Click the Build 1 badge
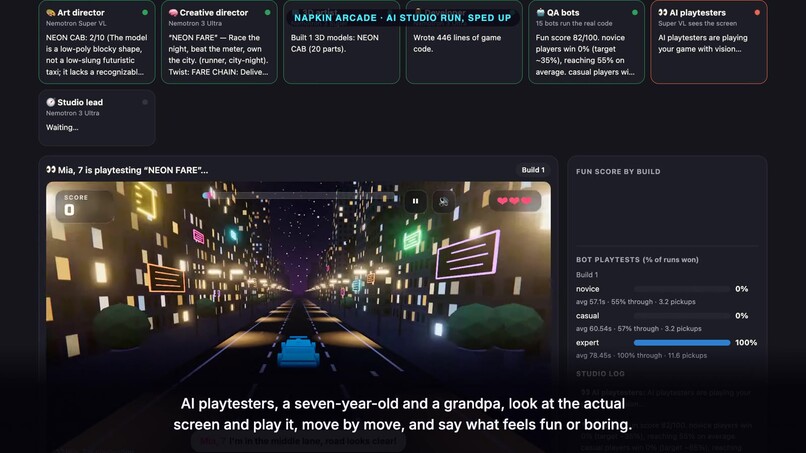806x453 pixels. [x=533, y=170]
